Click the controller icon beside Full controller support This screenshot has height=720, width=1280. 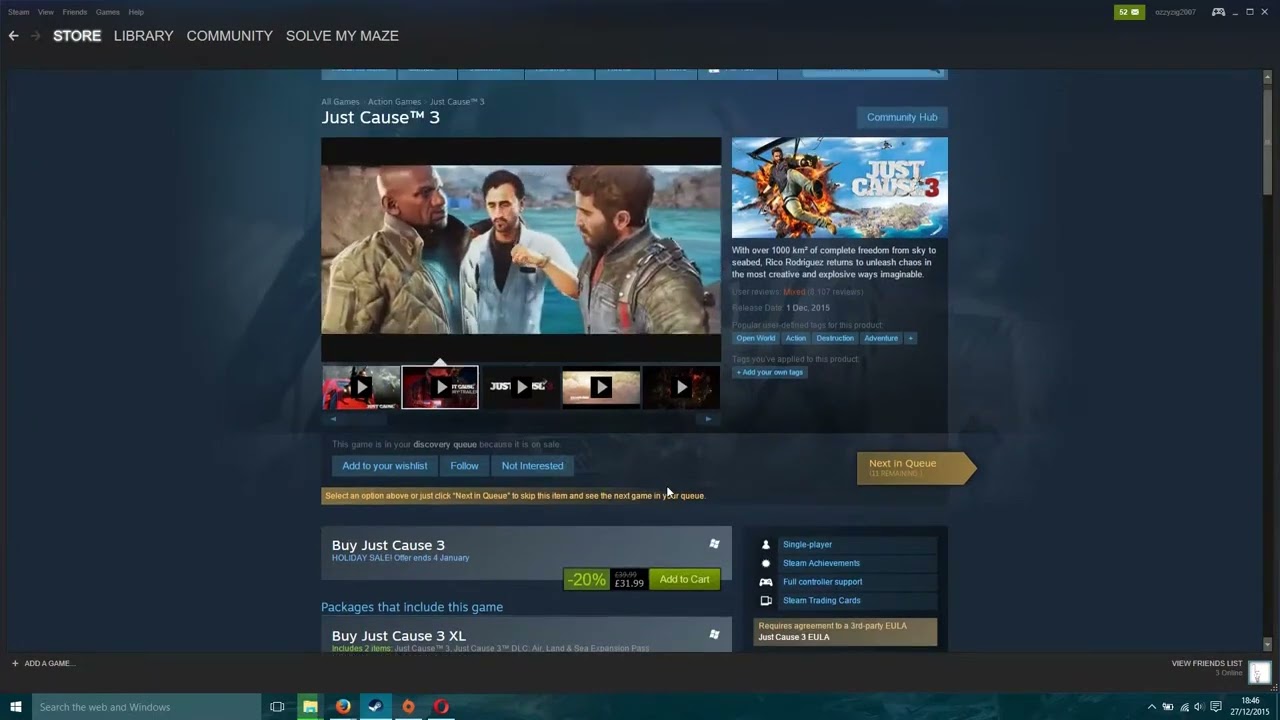(x=766, y=582)
